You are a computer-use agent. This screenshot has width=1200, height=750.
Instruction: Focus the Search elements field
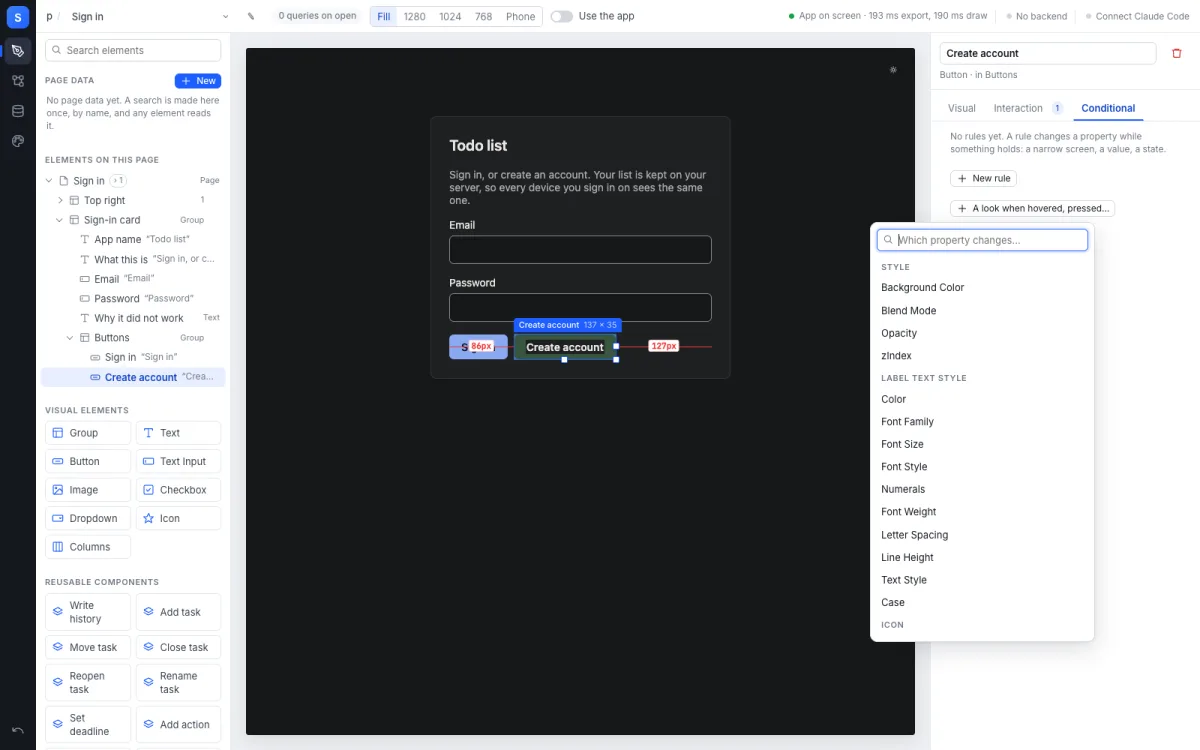133,50
